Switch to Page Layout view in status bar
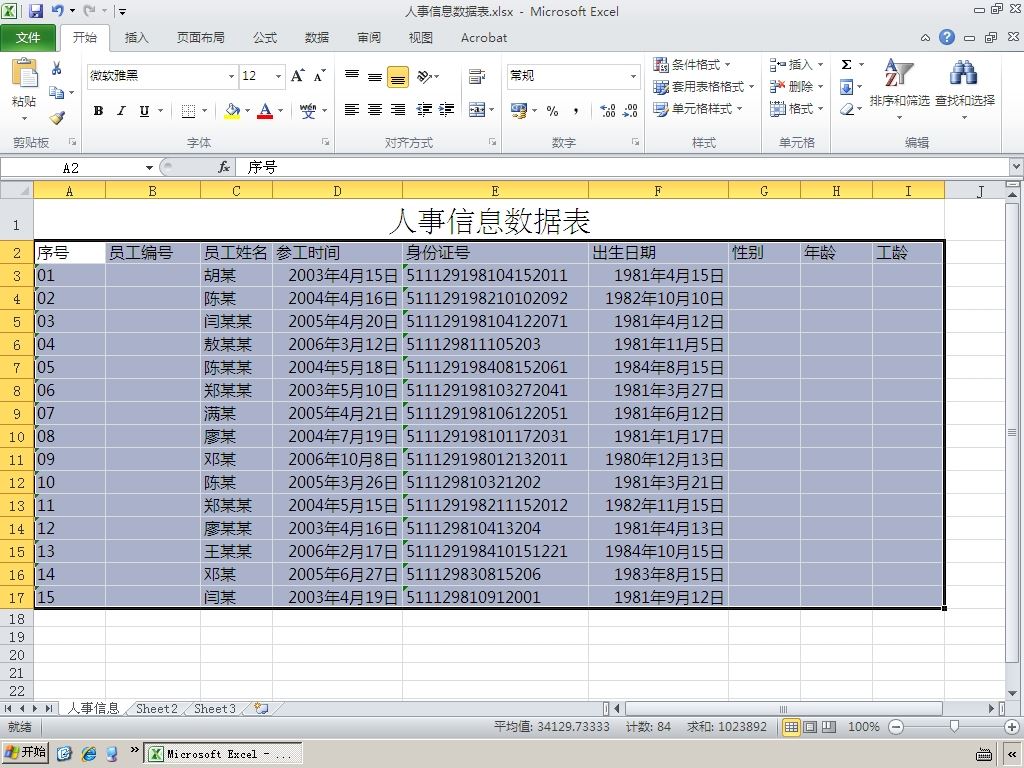 pos(810,727)
